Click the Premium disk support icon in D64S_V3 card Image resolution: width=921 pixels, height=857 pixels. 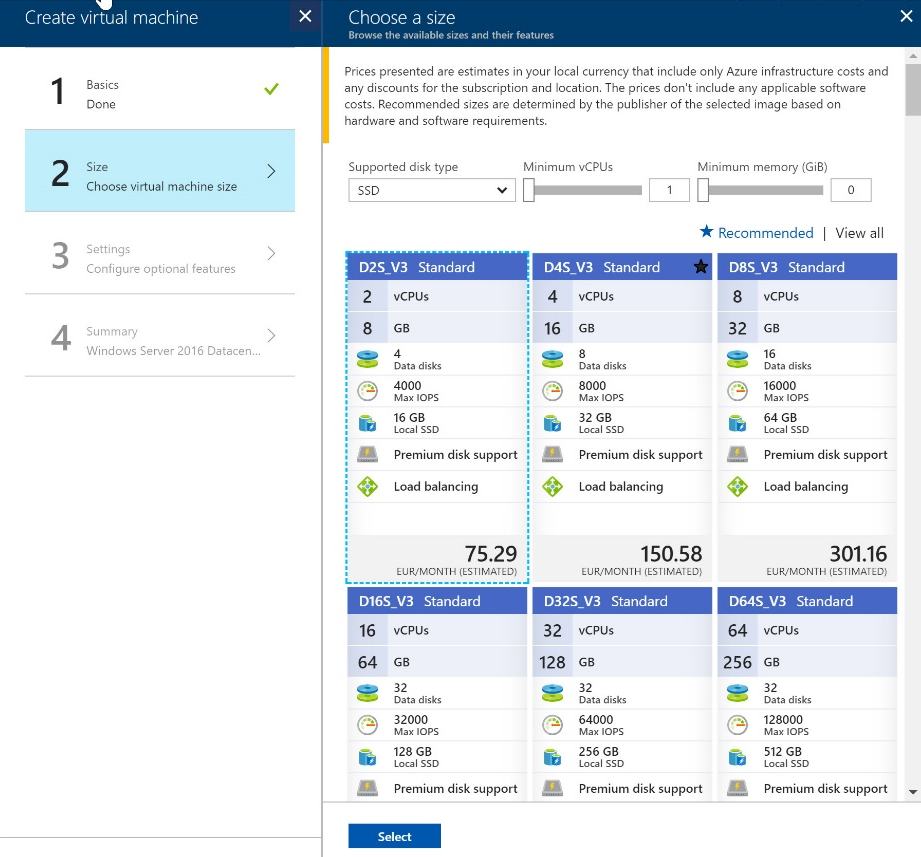[x=738, y=788]
